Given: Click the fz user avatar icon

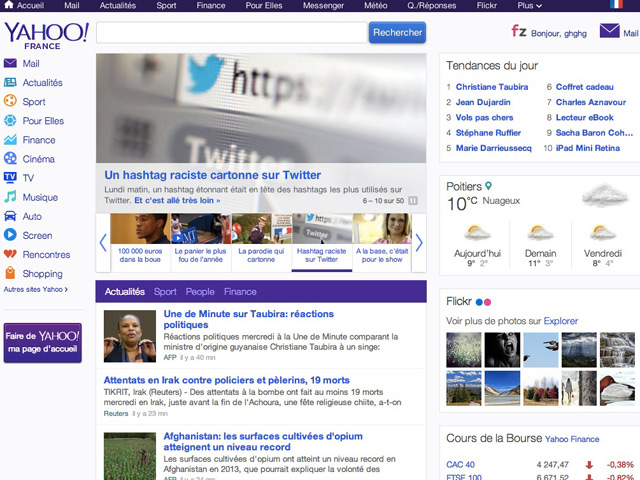Looking at the screenshot, I should point(519,31).
